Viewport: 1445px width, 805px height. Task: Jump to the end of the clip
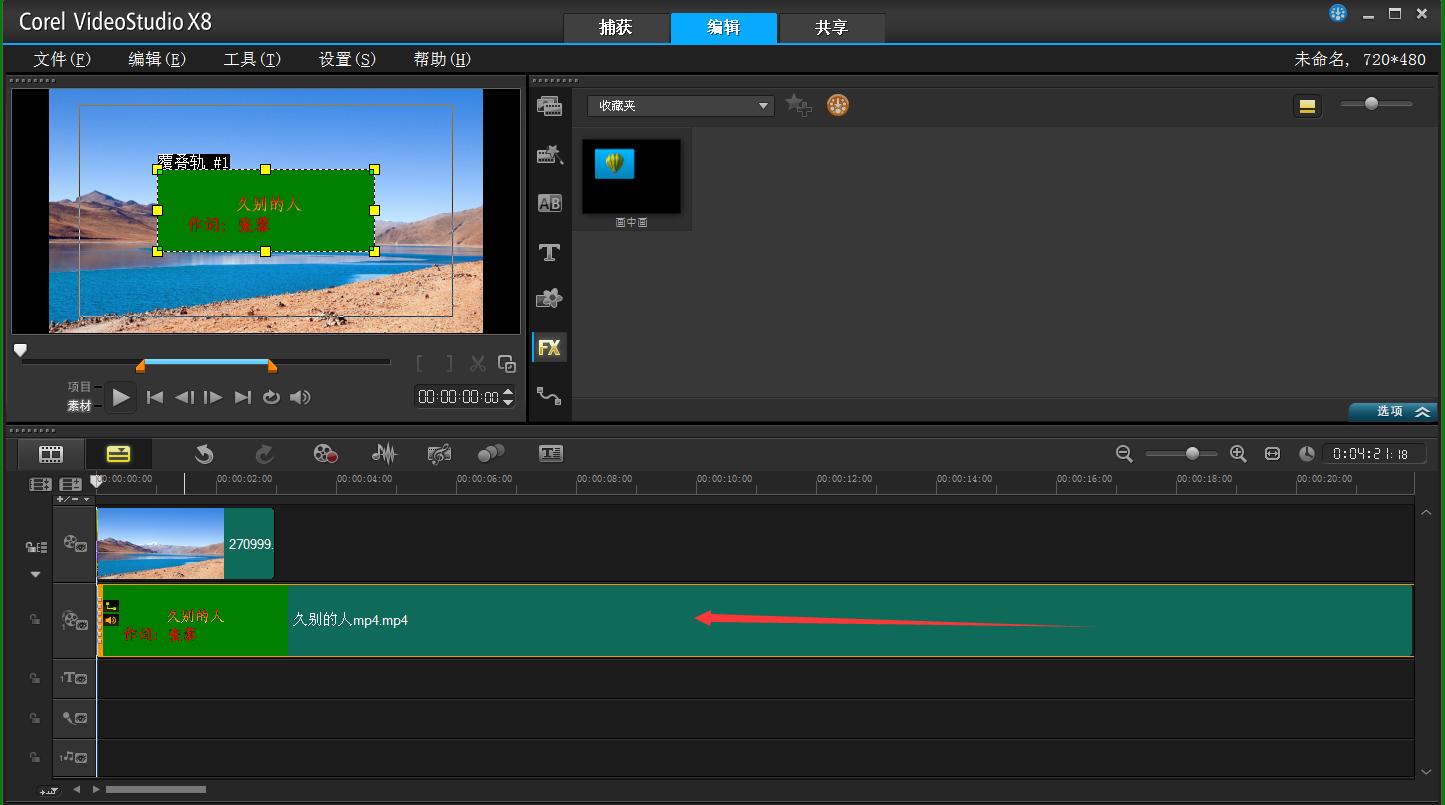click(x=242, y=397)
